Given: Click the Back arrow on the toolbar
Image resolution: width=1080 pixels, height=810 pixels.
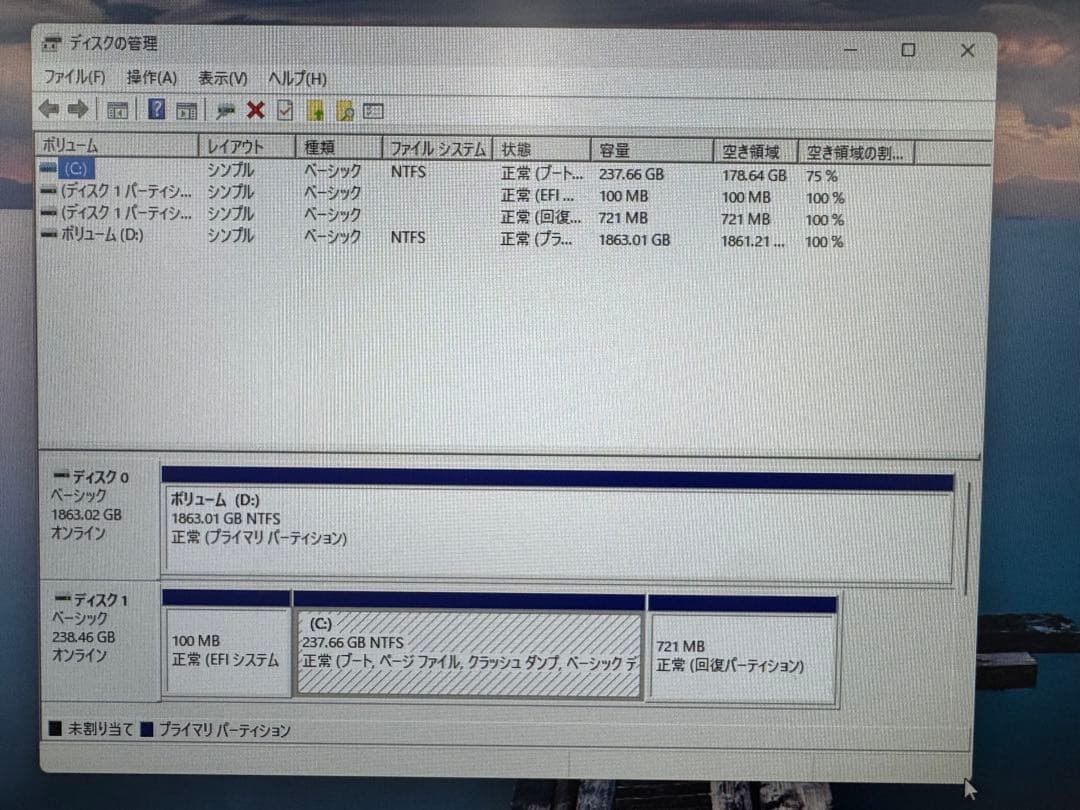Looking at the screenshot, I should (x=47, y=110).
